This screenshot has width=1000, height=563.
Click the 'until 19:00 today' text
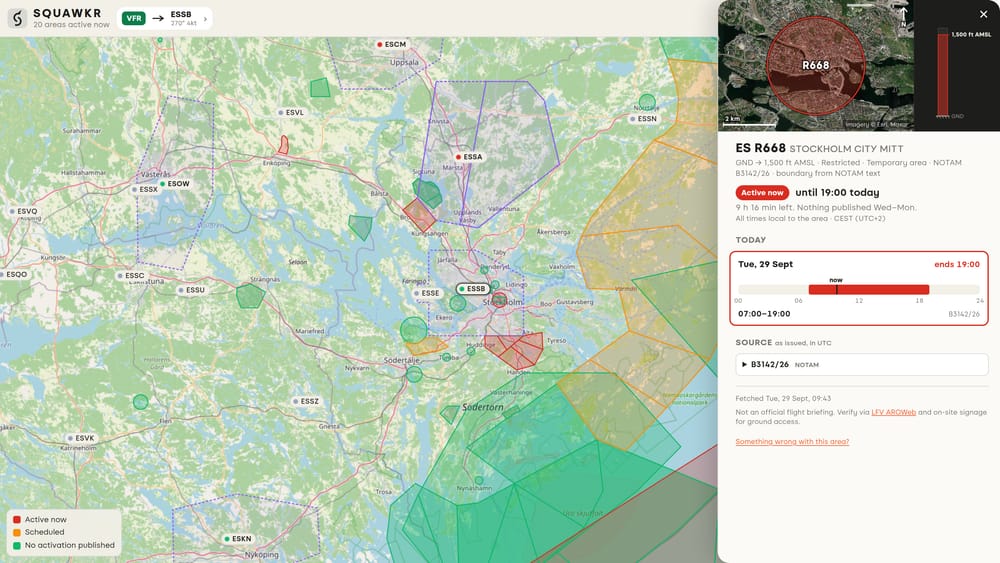tap(837, 193)
